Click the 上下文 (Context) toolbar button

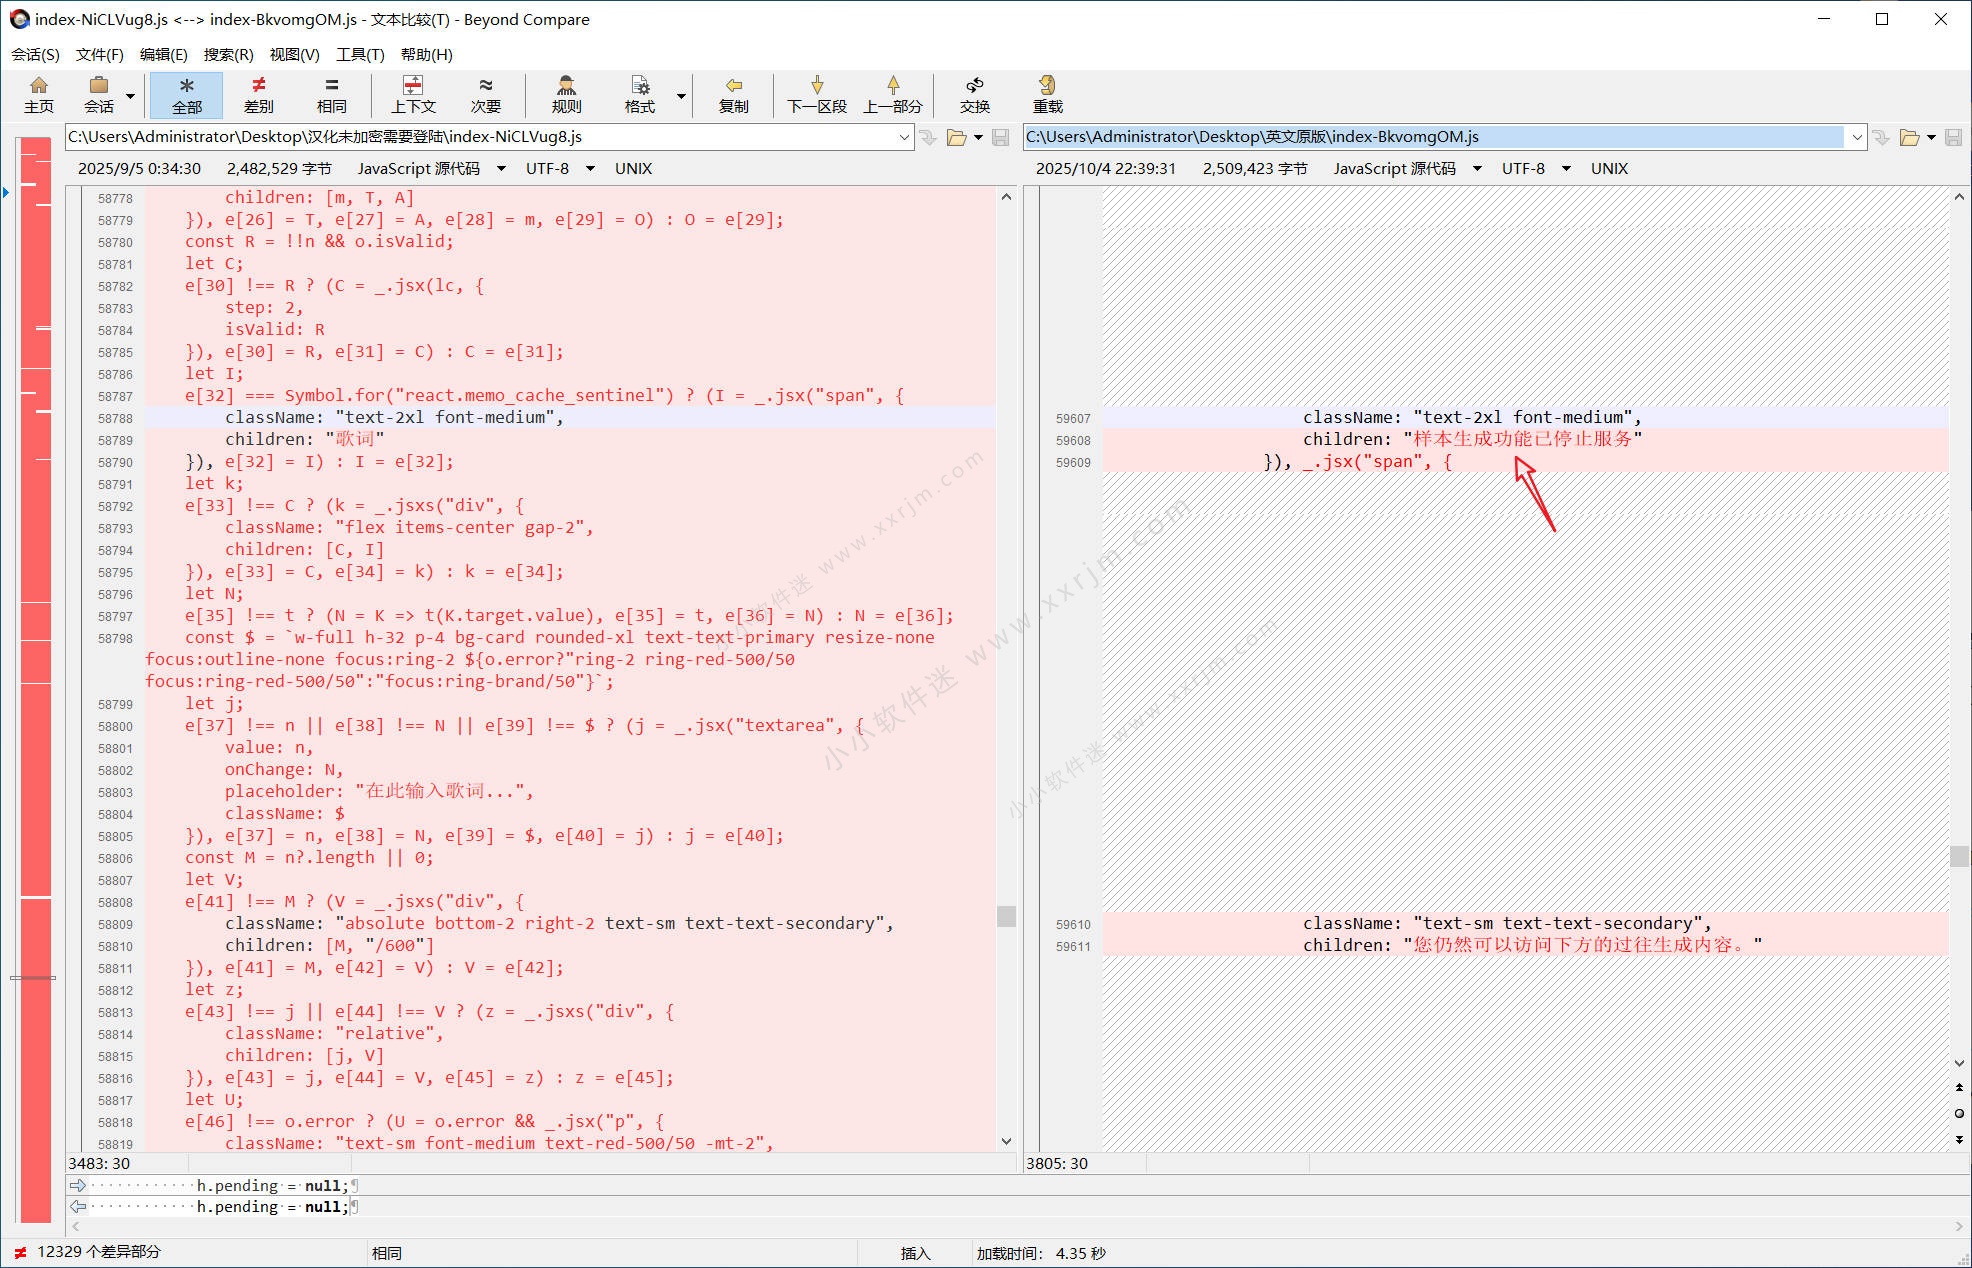[413, 94]
